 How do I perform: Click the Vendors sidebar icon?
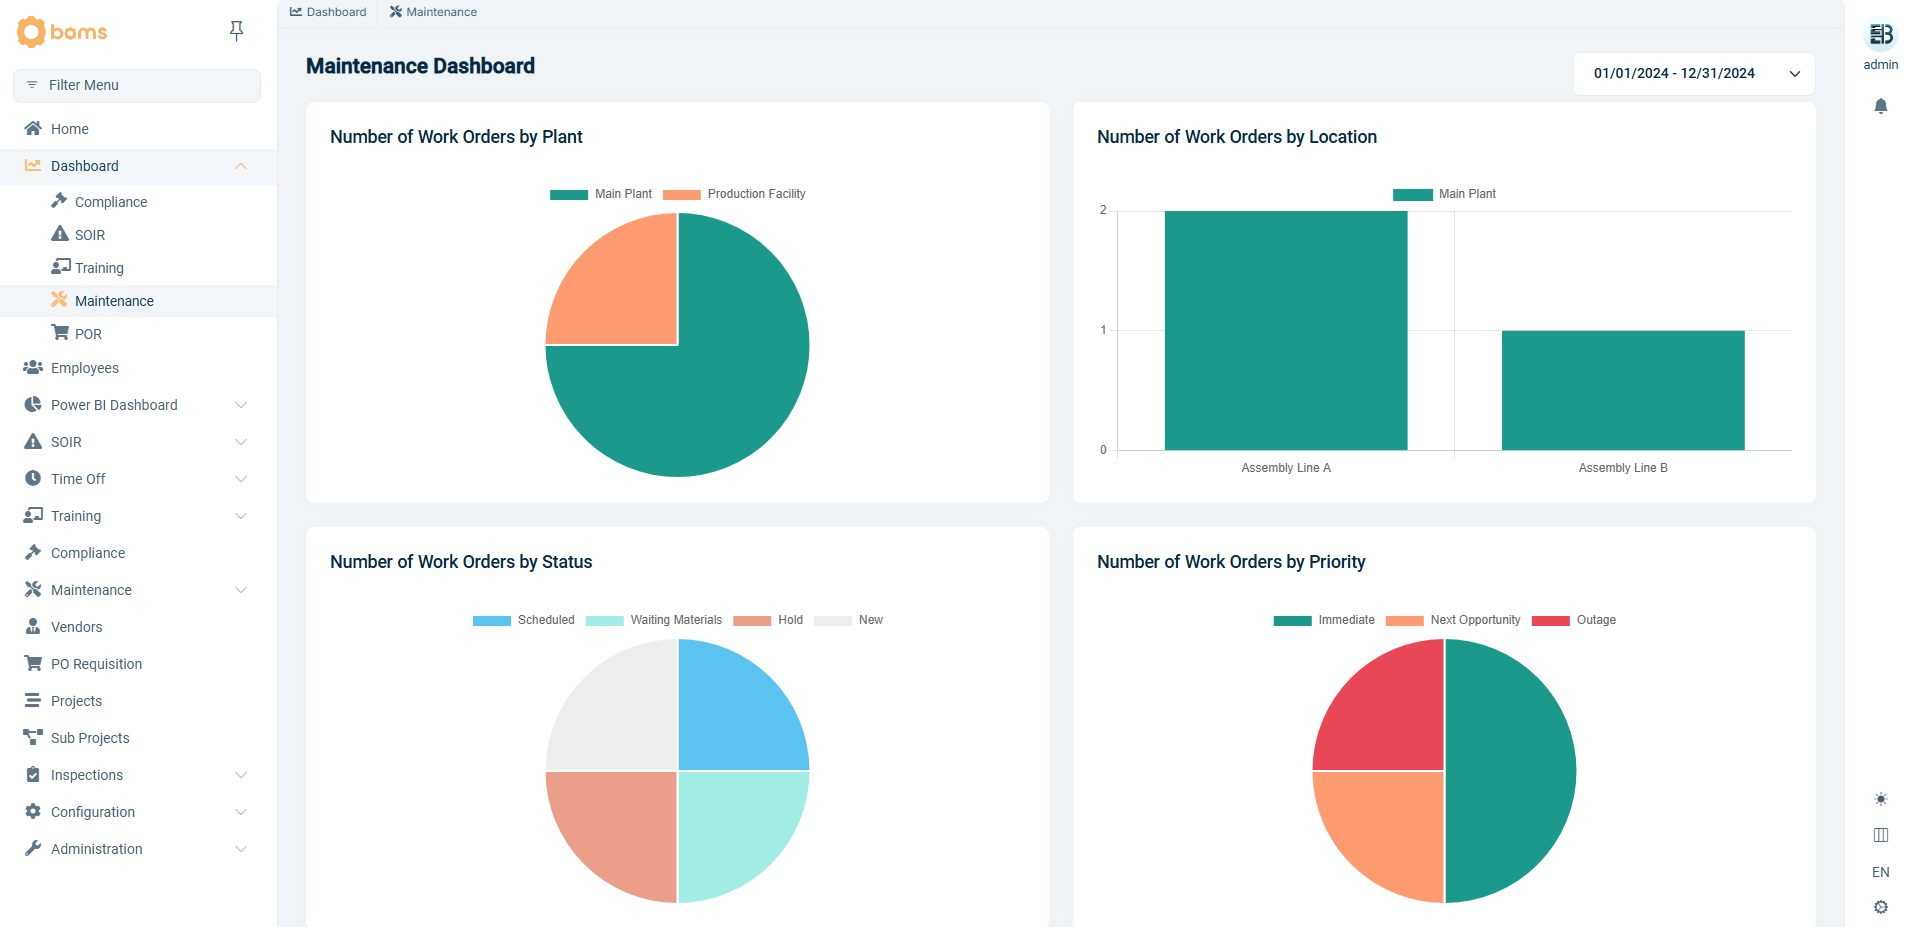[33, 626]
